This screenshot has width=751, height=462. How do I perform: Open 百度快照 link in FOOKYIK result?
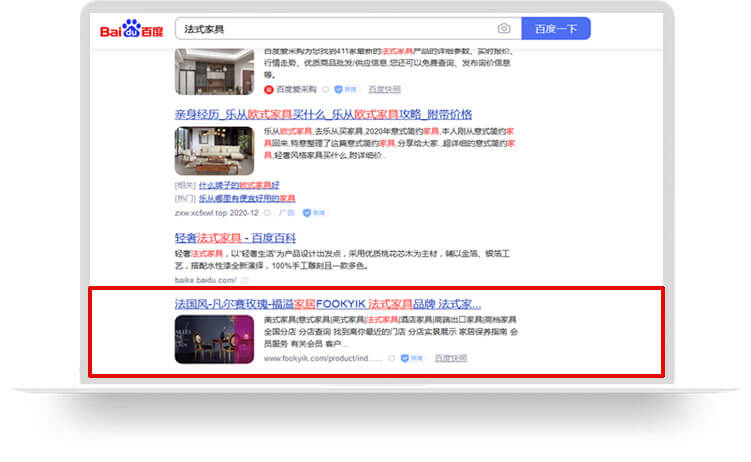coord(451,358)
